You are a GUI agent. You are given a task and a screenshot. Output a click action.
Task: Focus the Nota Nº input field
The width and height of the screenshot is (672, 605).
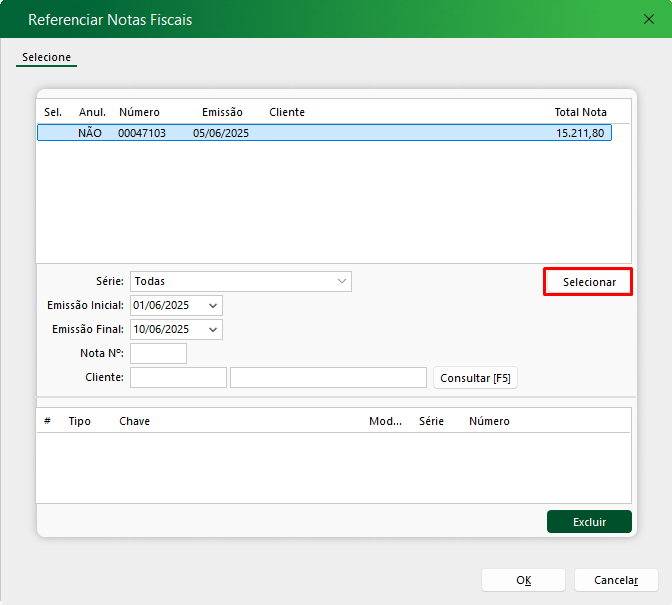pos(158,353)
